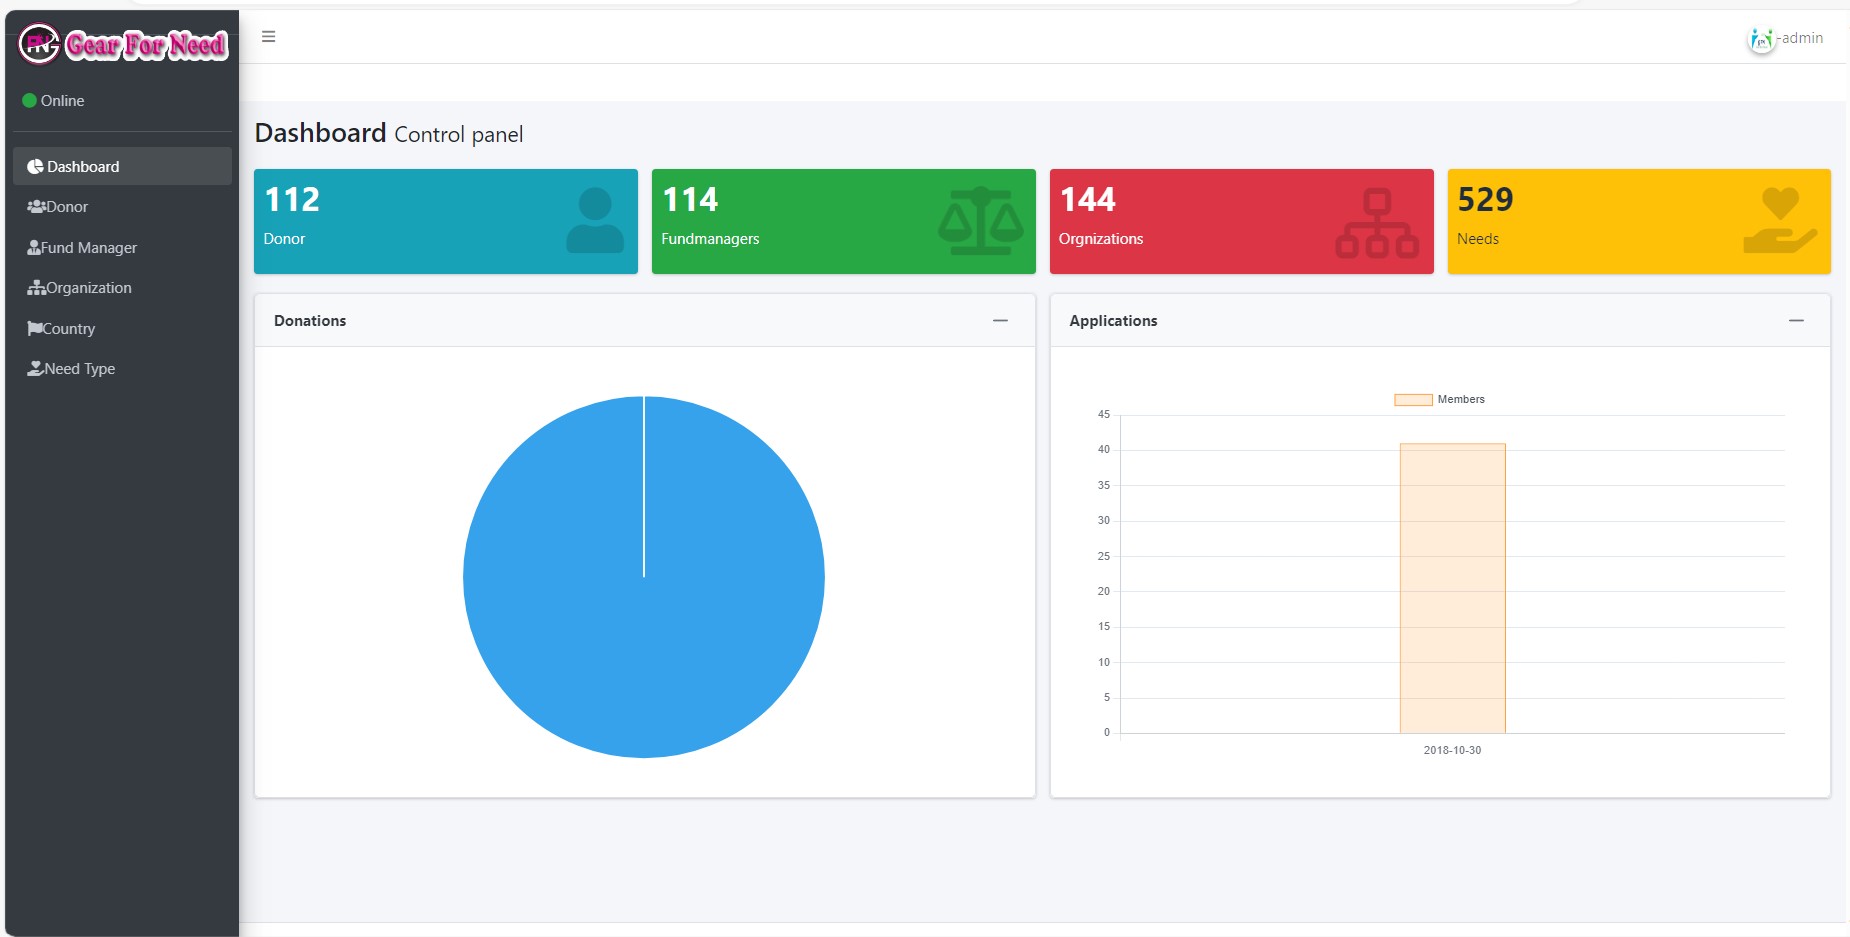1850x937 pixels.
Task: Toggle the Members legend swatch
Action: point(1413,400)
